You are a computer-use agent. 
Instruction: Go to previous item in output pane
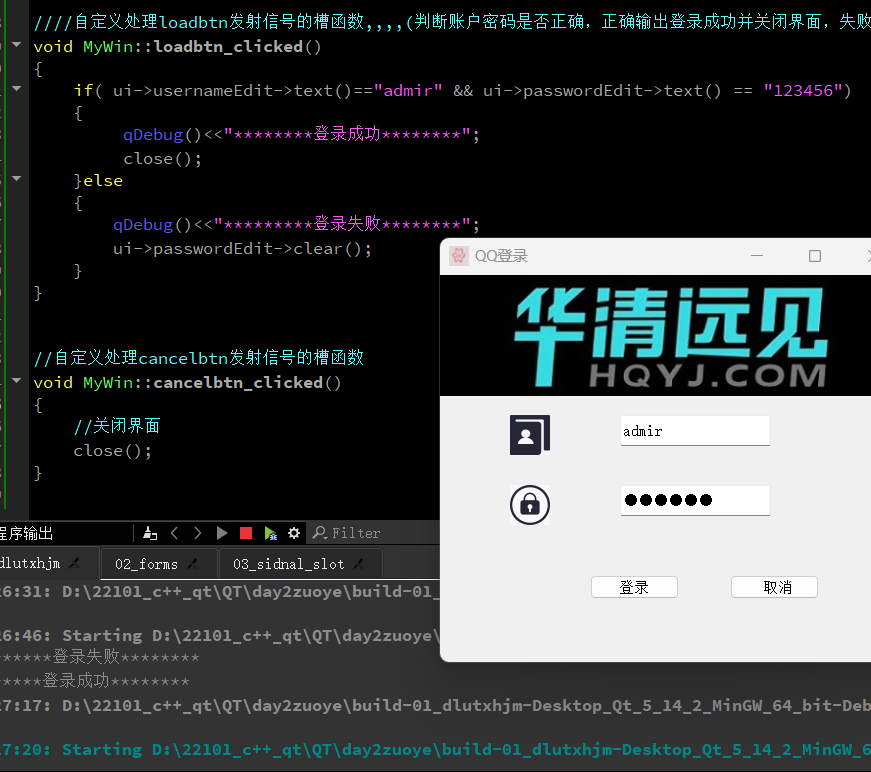(x=174, y=533)
